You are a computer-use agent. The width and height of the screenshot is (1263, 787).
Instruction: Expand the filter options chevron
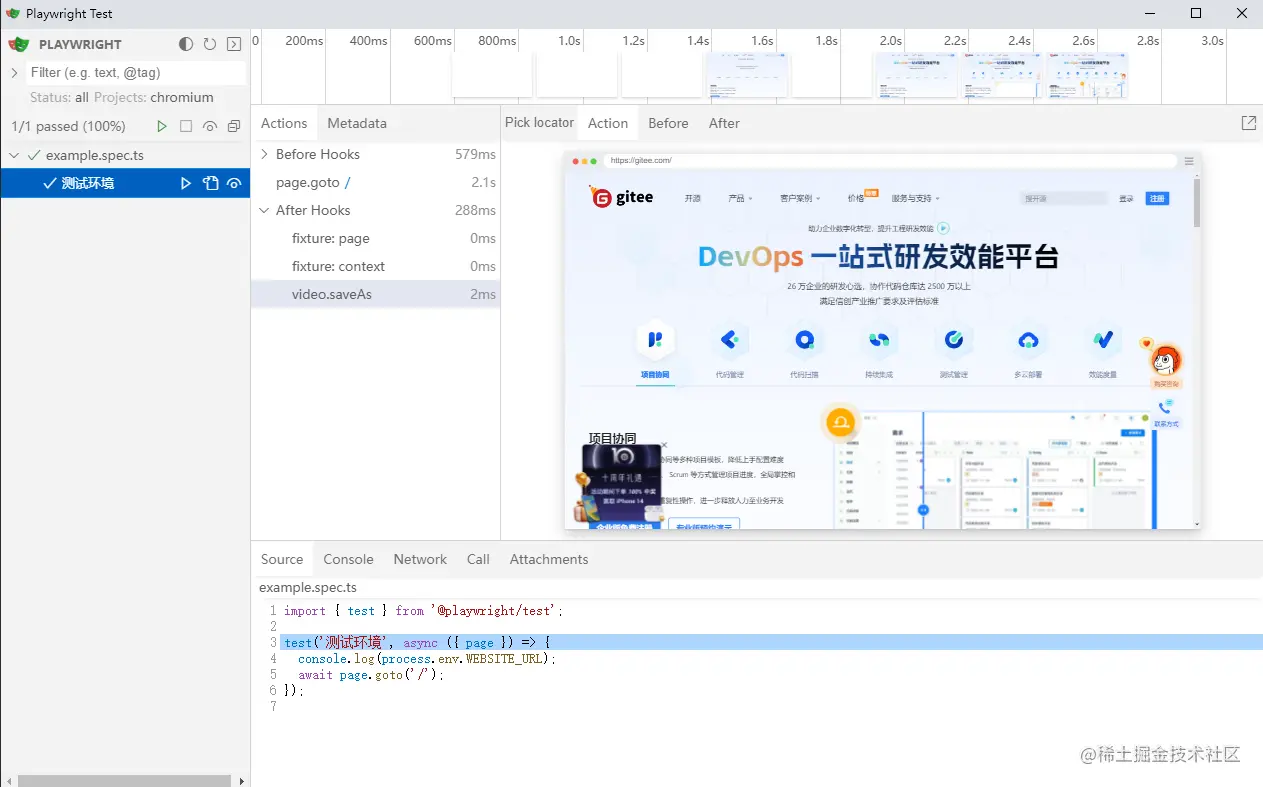tap(14, 72)
